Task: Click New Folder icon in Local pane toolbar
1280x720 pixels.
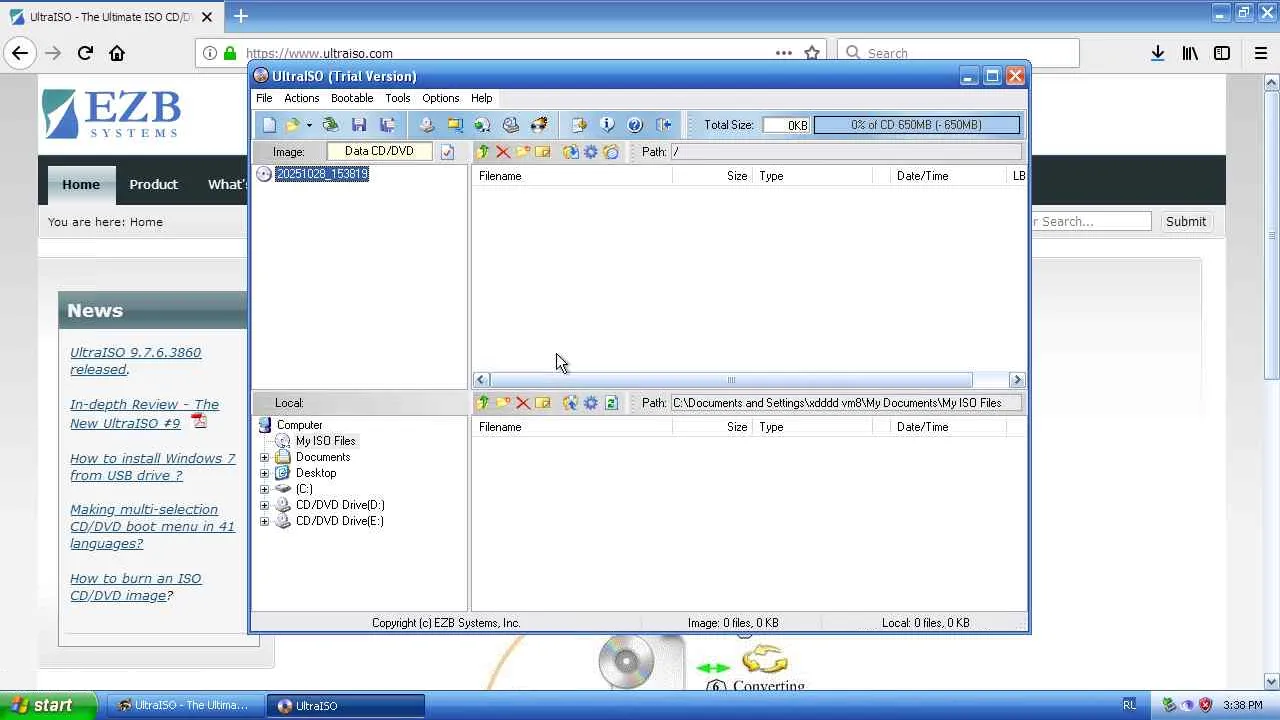Action: click(x=503, y=403)
